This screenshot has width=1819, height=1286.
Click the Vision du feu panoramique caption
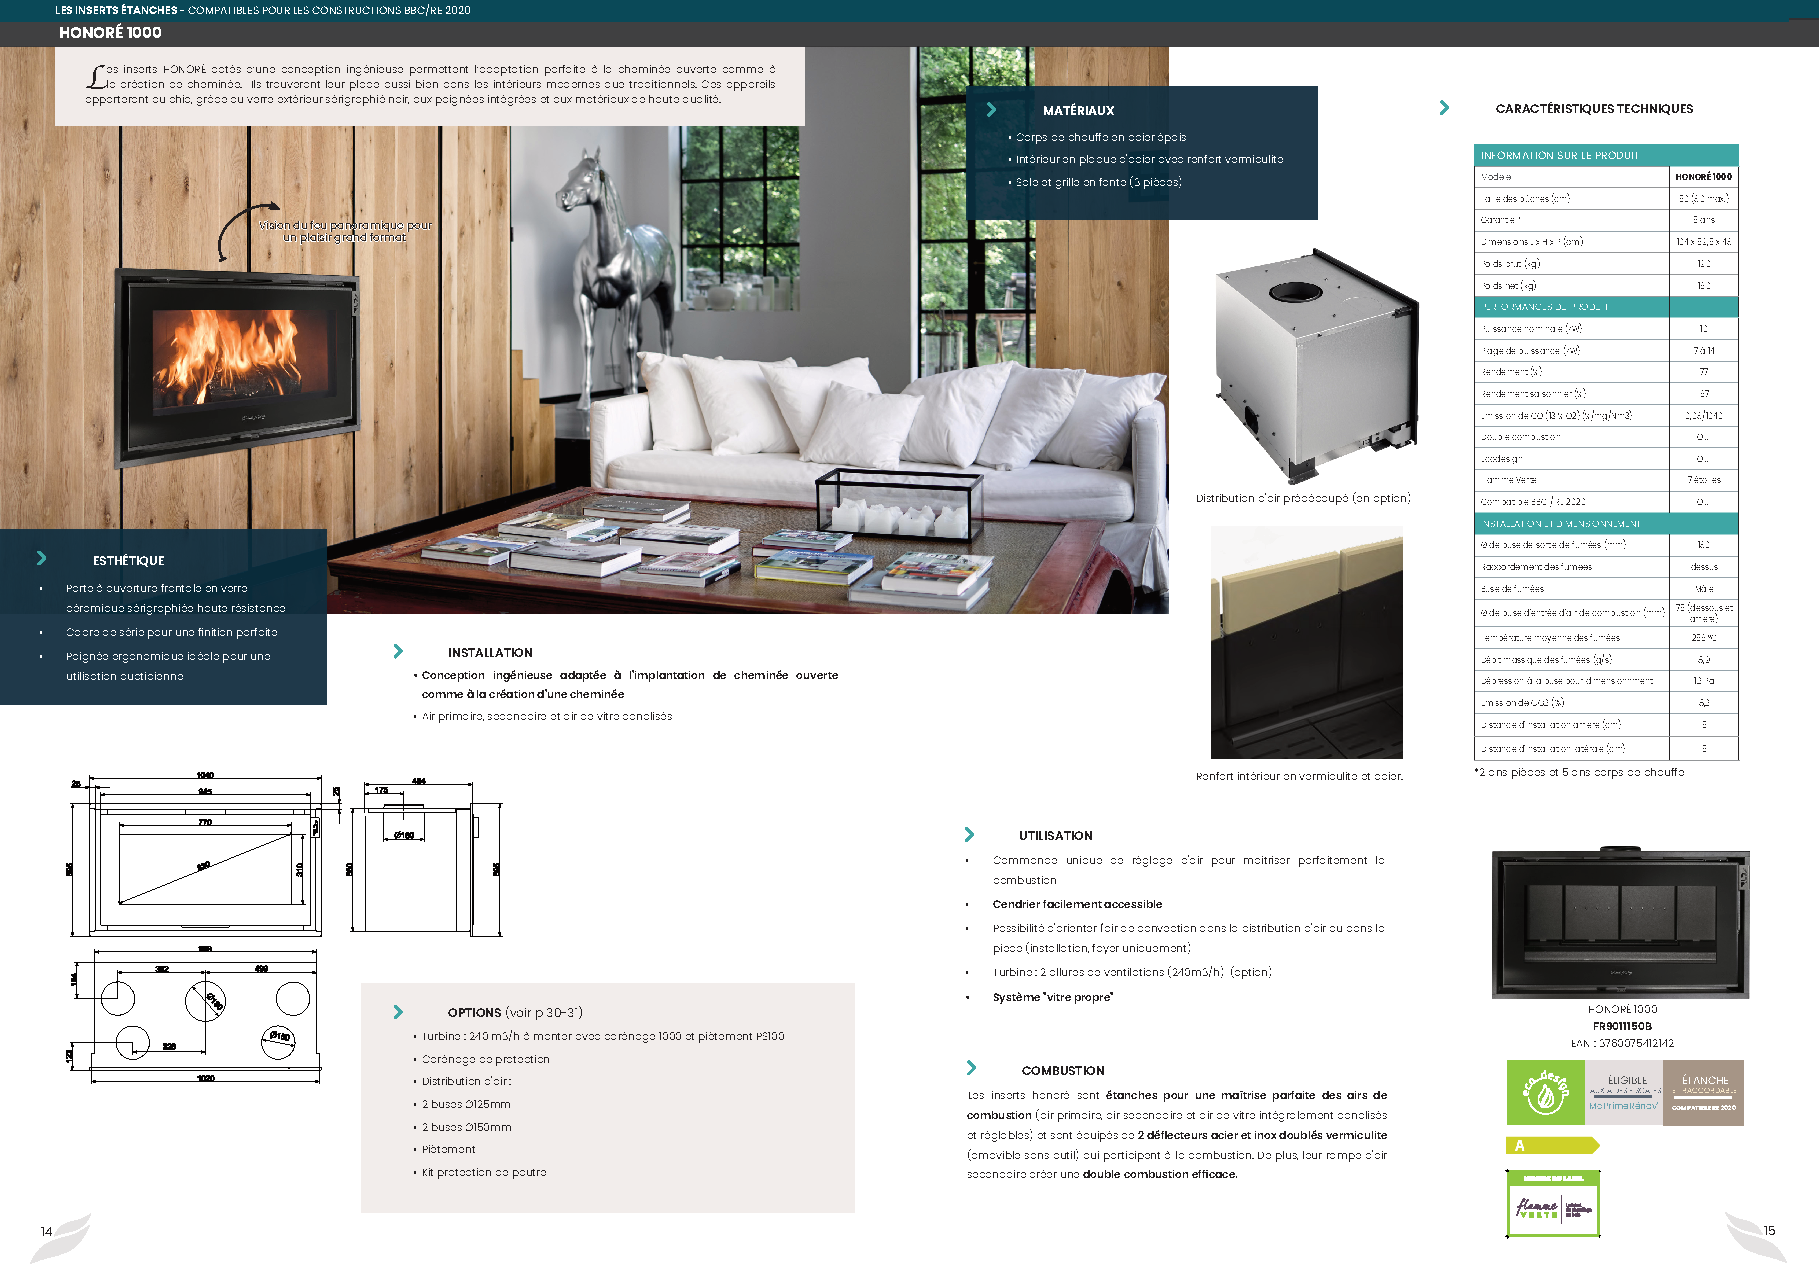tap(345, 231)
